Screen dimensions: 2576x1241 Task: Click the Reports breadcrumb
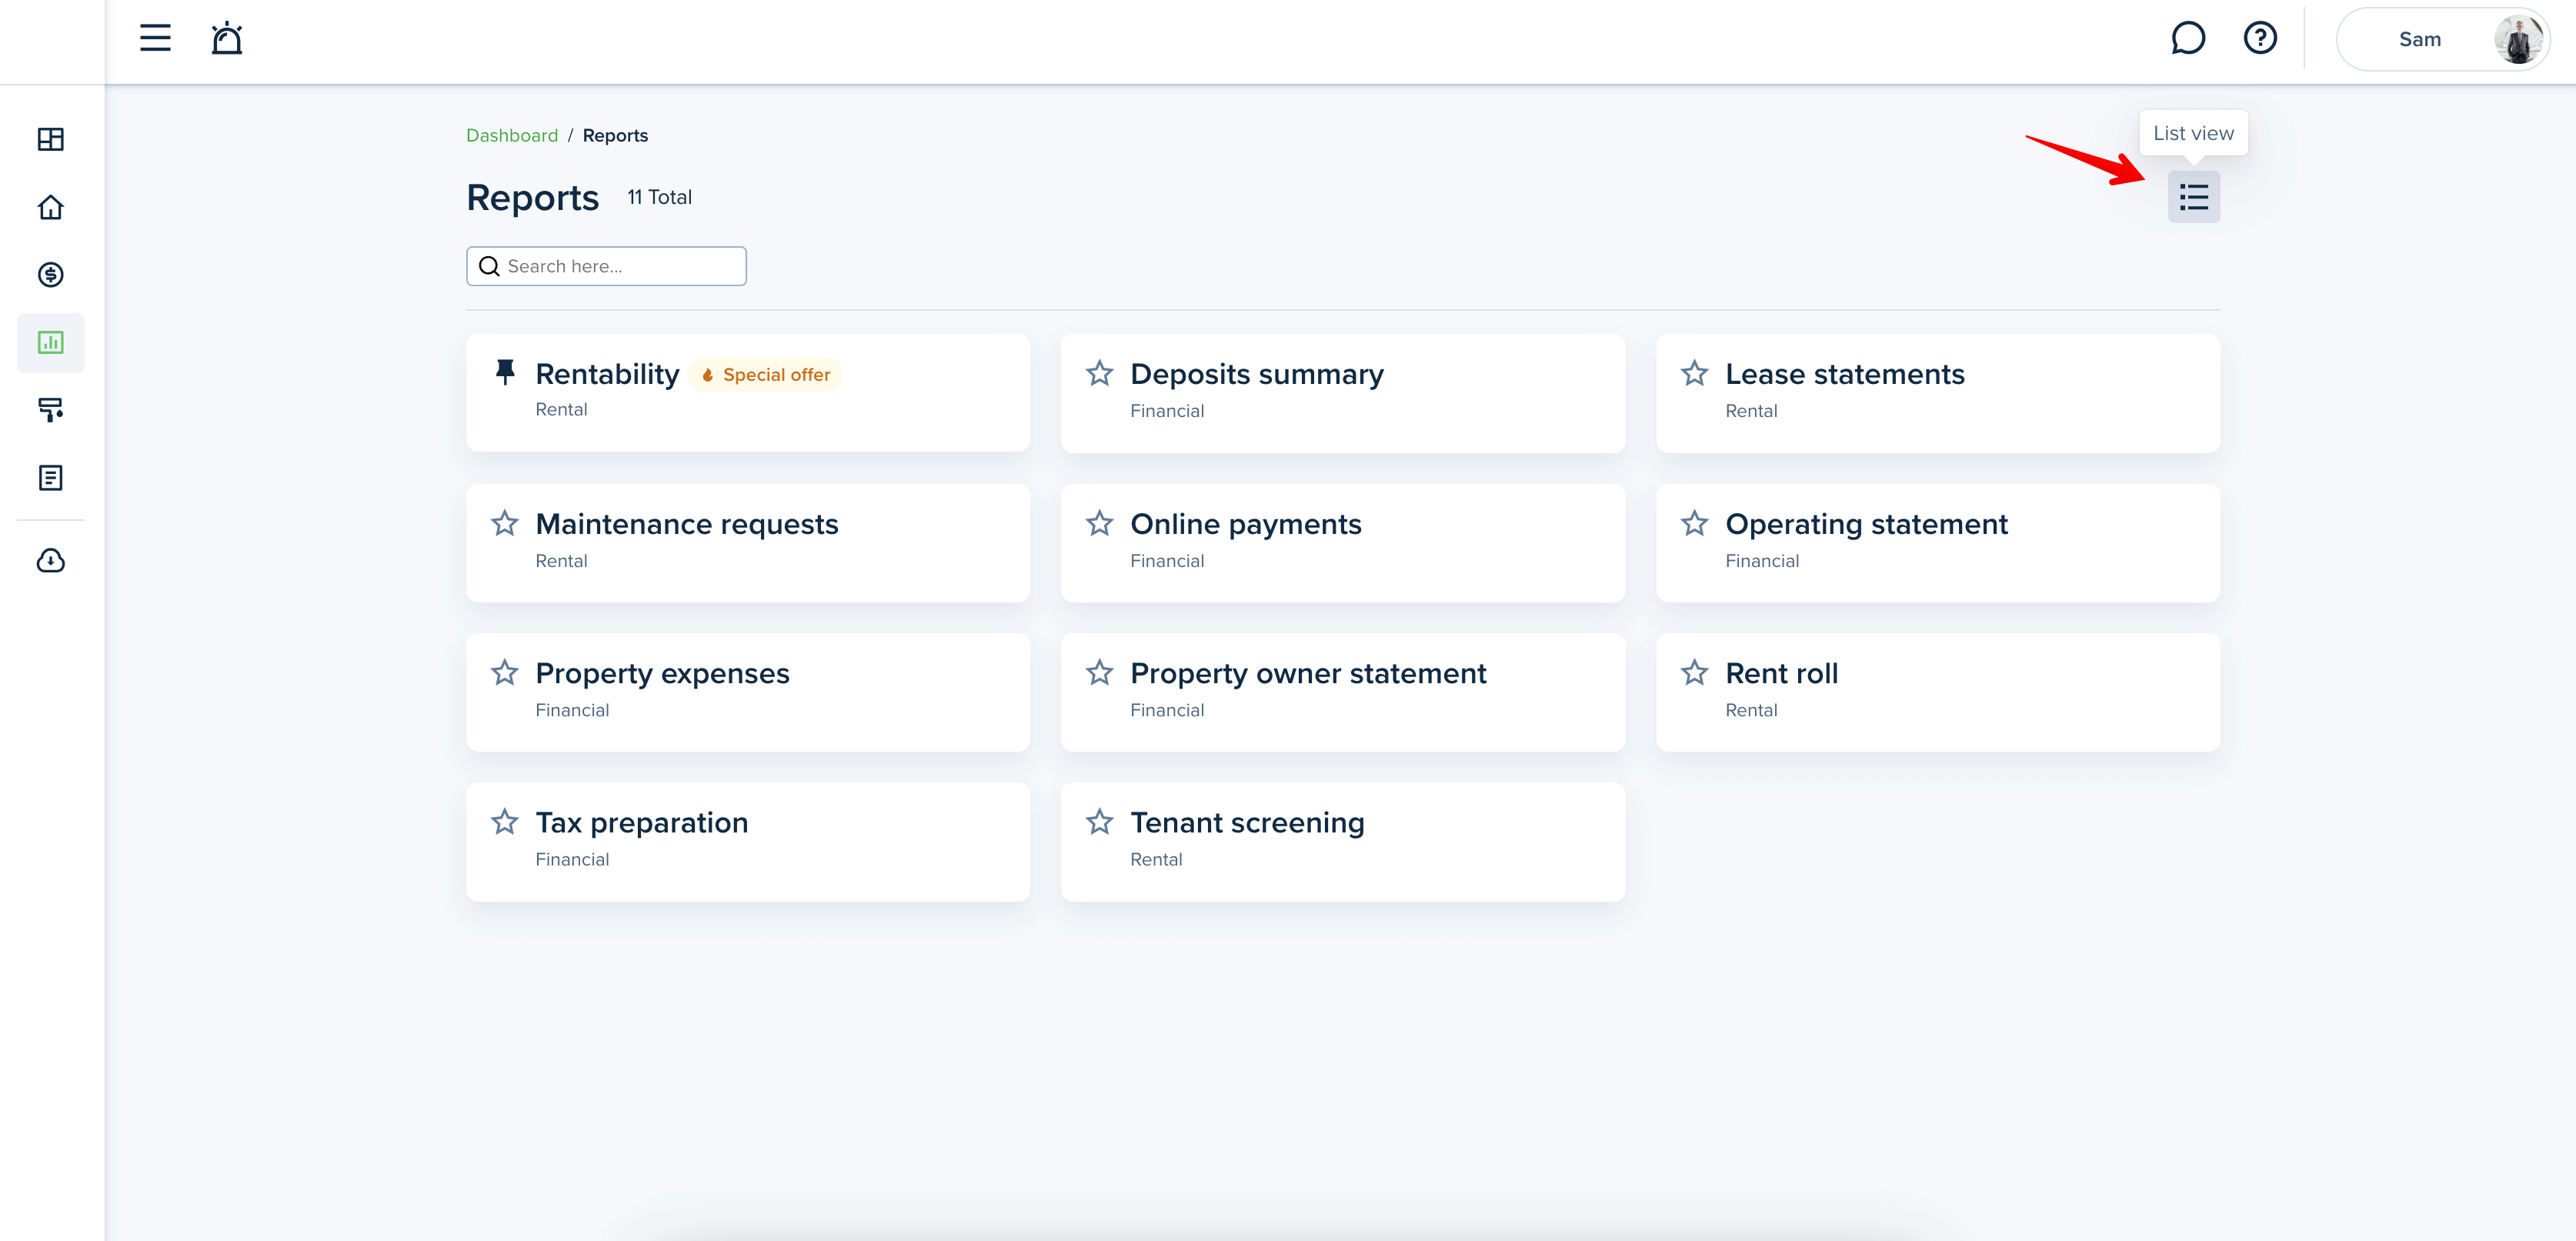(615, 135)
